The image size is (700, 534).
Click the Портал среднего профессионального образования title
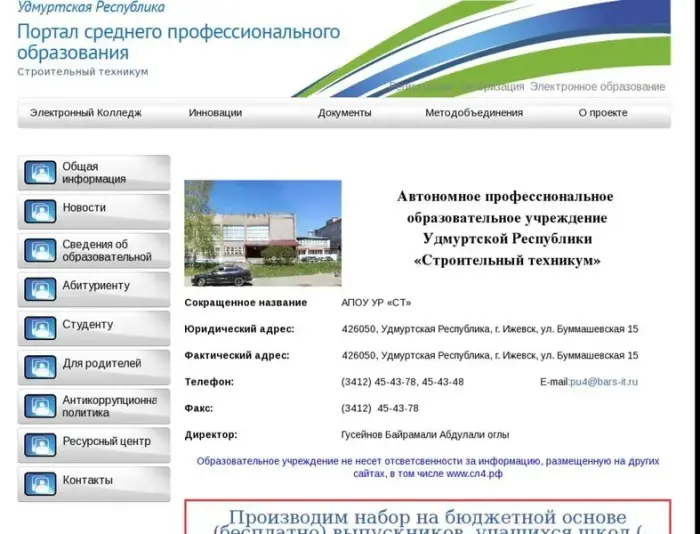[178, 41]
